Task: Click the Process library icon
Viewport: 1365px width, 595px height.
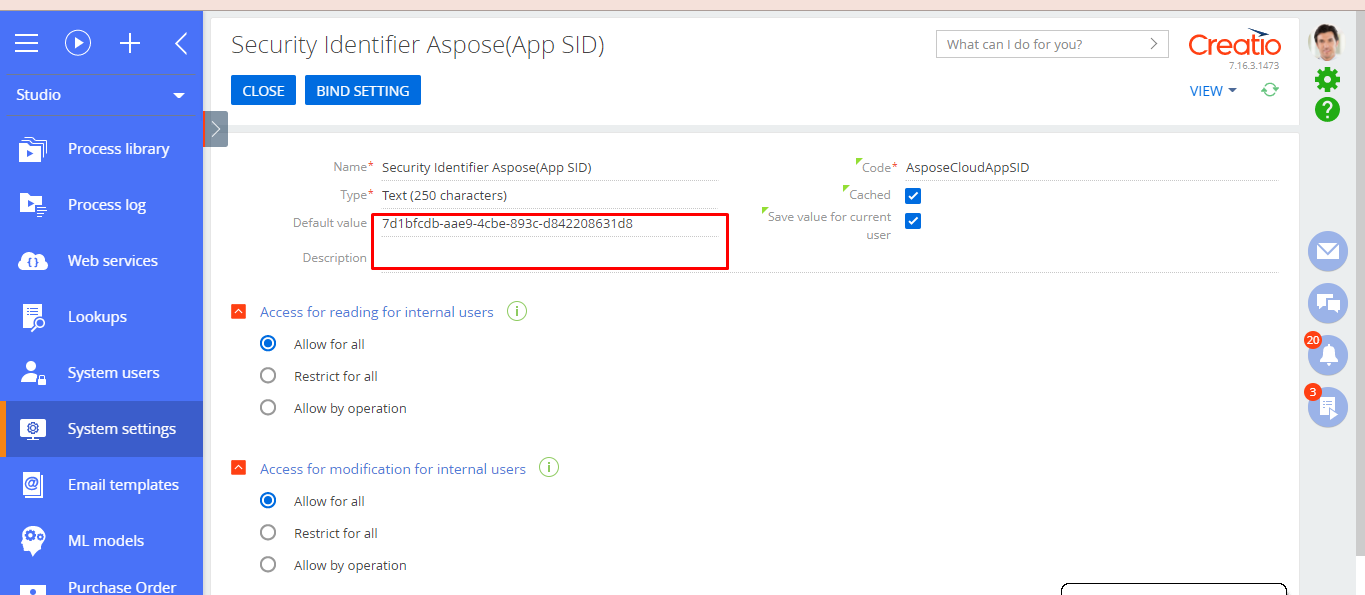Action: pyautogui.click(x=33, y=149)
